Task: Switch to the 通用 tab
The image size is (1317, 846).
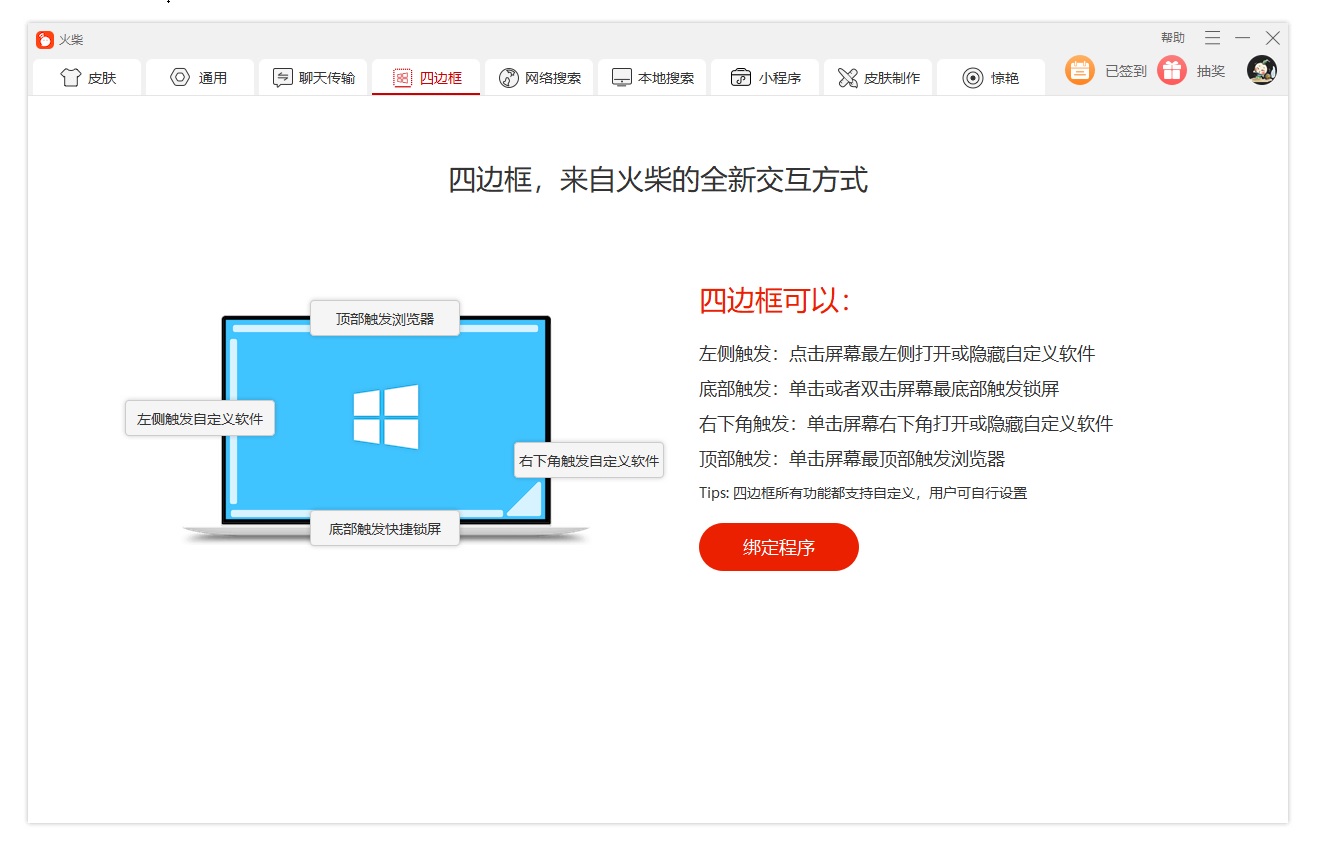Action: [200, 76]
